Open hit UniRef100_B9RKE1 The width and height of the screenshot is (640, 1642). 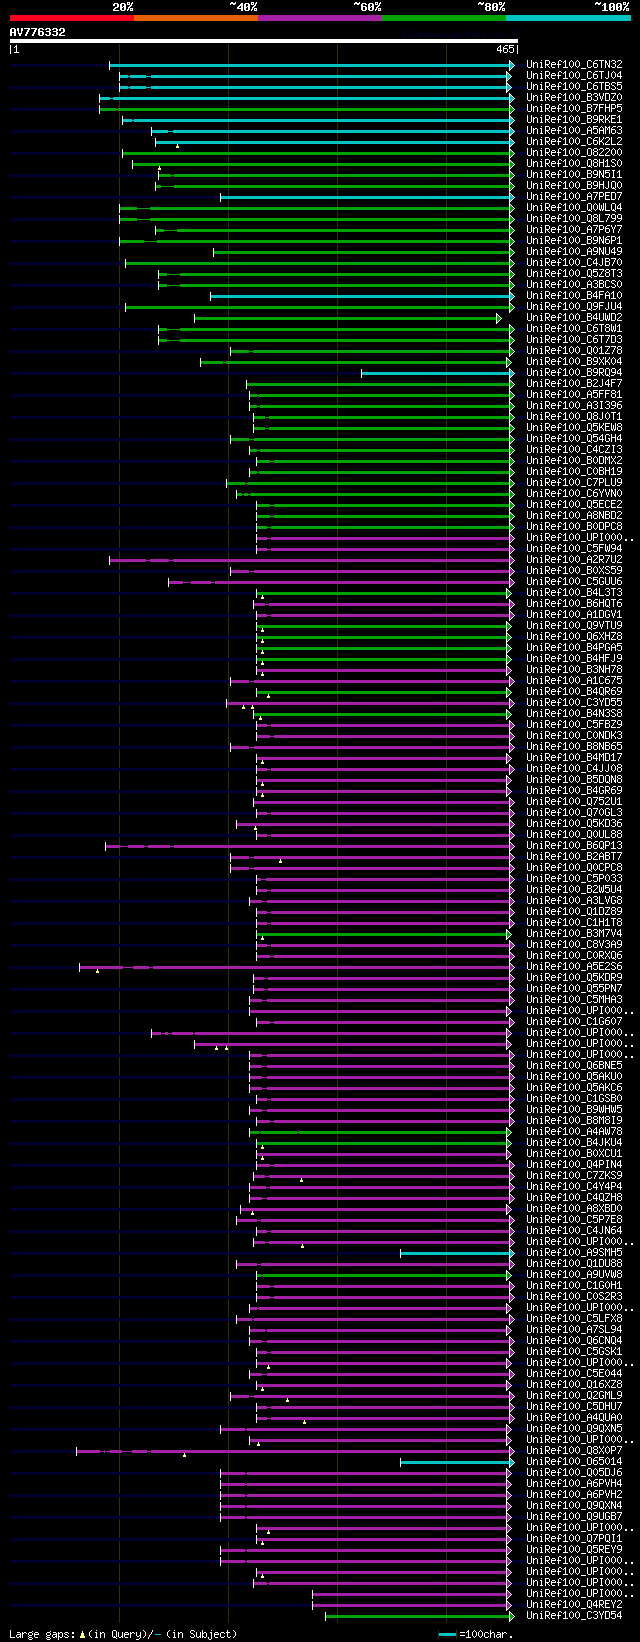pyautogui.click(x=574, y=120)
